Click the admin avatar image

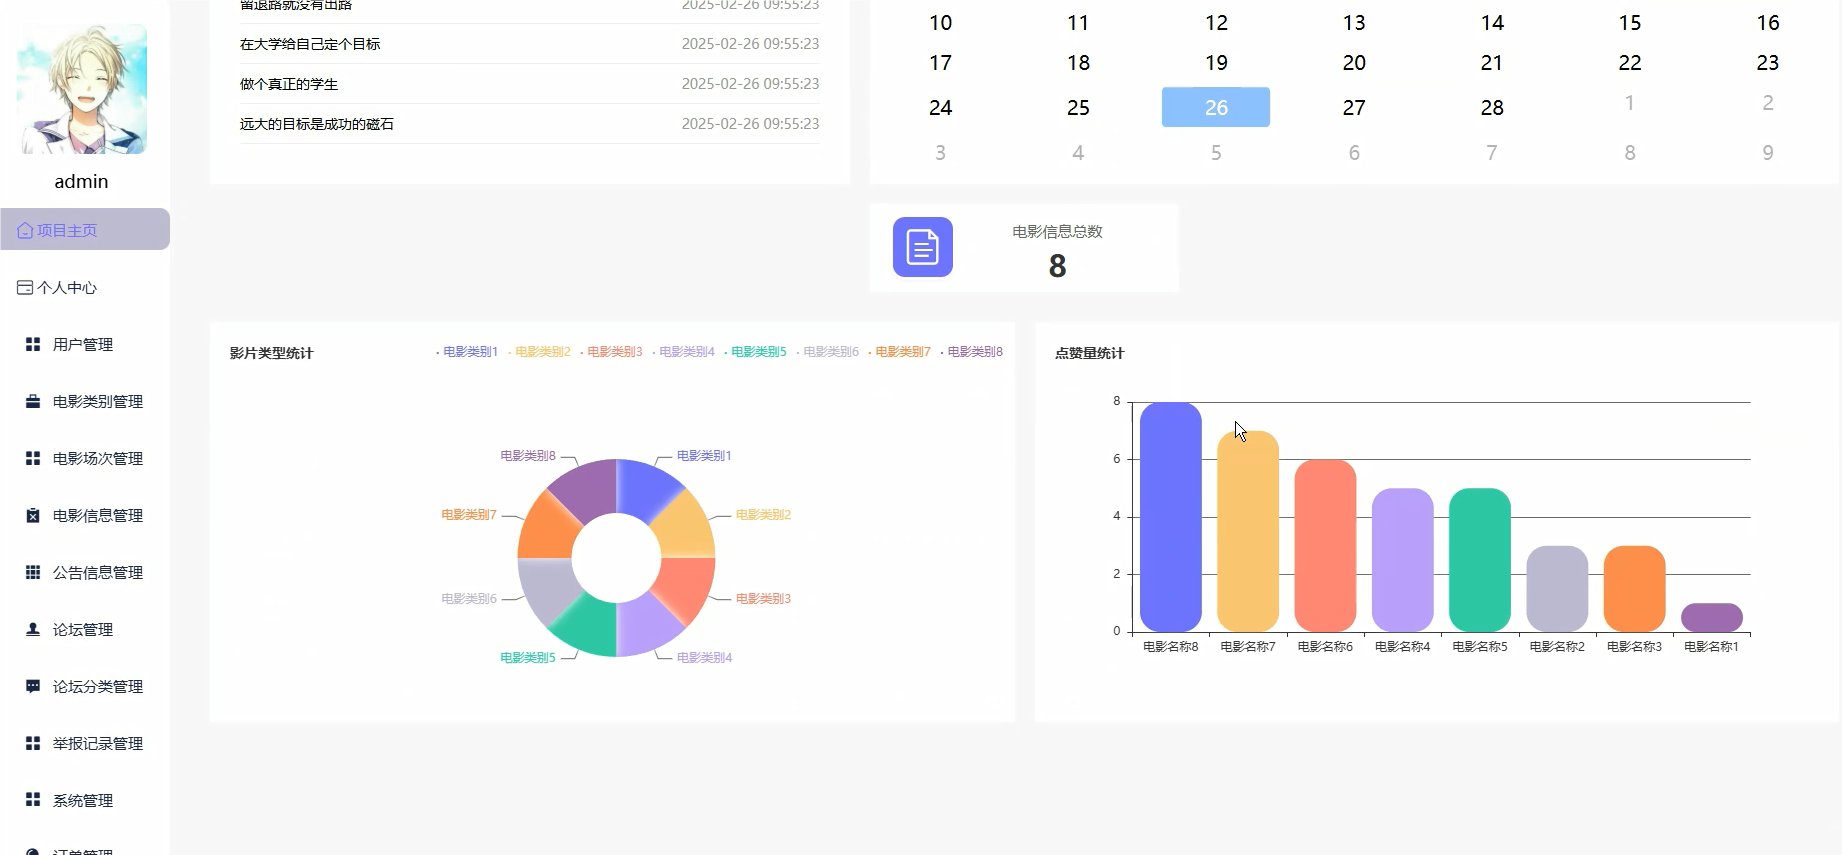[82, 89]
